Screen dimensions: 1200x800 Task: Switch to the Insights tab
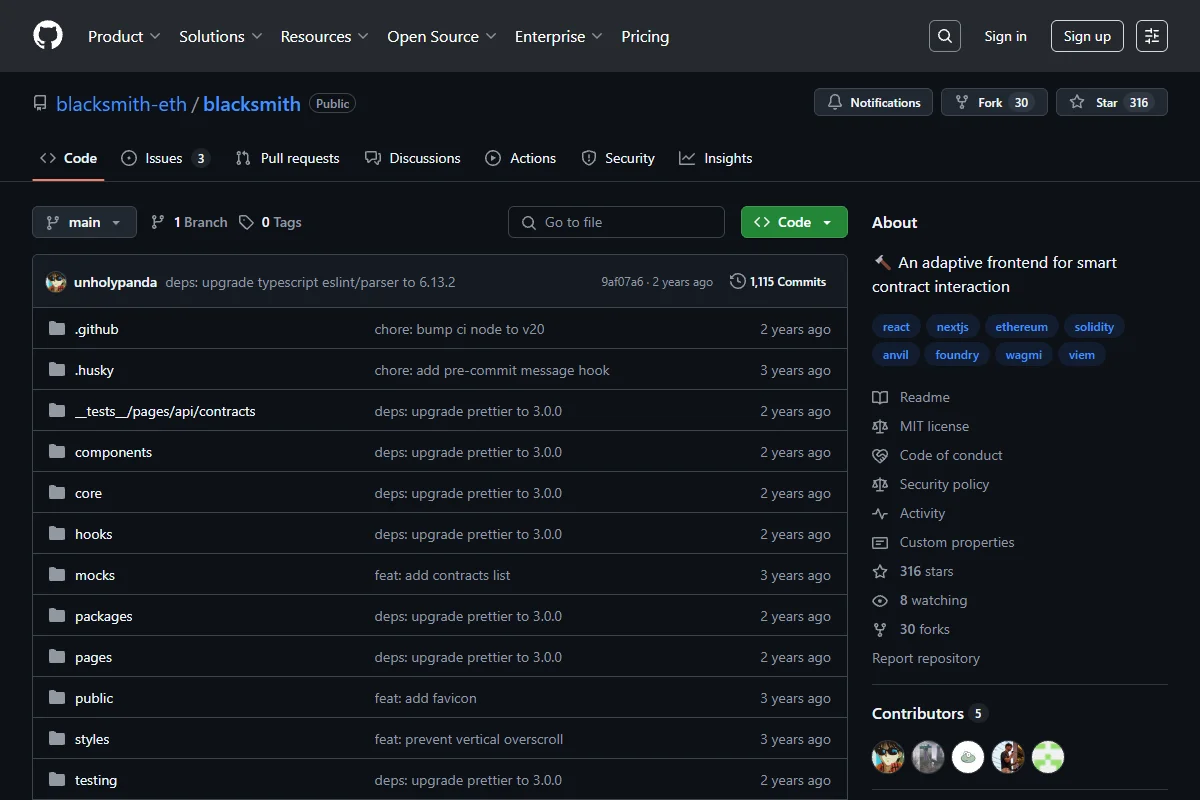(x=715, y=158)
